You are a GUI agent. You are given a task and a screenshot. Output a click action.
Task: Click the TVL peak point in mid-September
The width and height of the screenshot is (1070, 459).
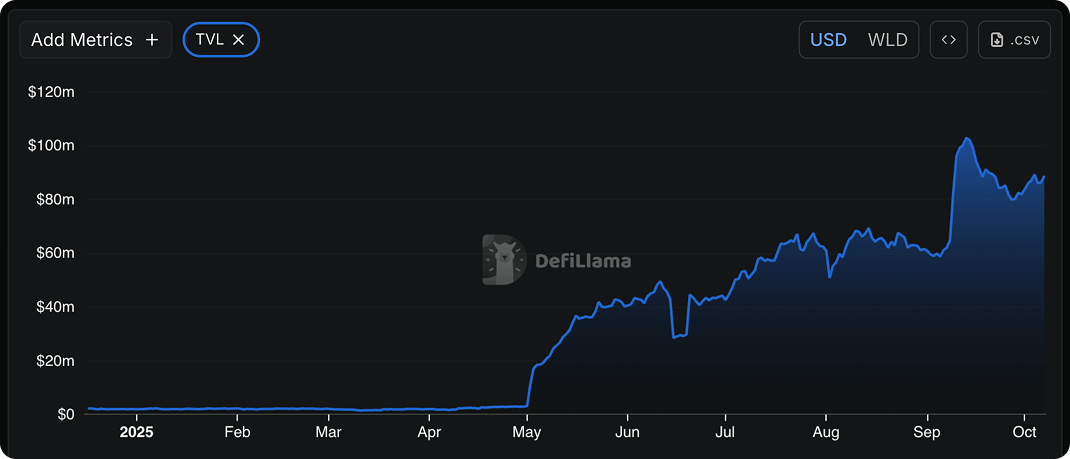[966, 138]
